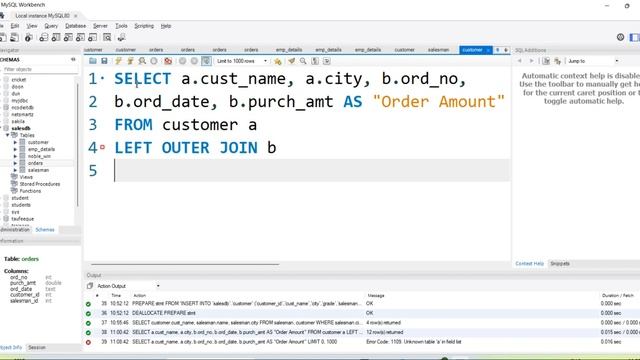640x360 pixels.
Task: Toggle word wrapping in the editor
Action: 327,61
